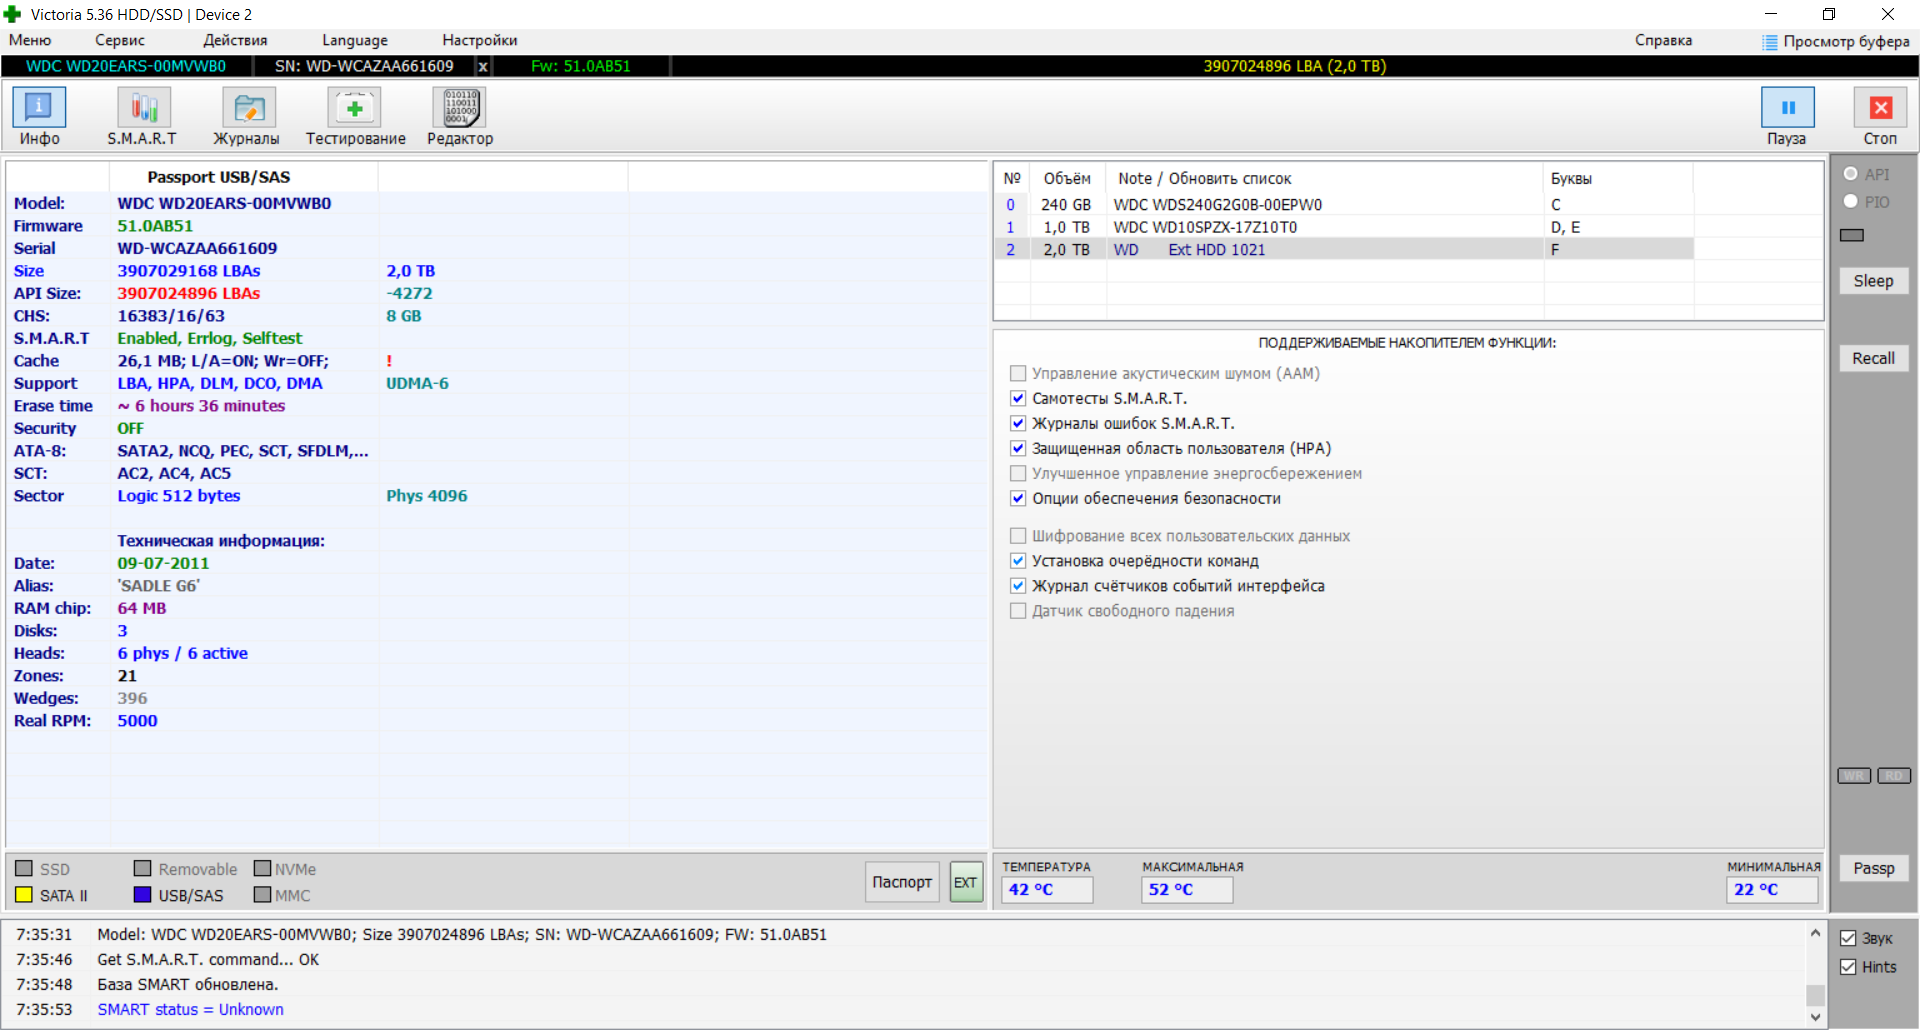Open the Действия menu
Screen dimensions: 1920x1030
click(x=235, y=40)
